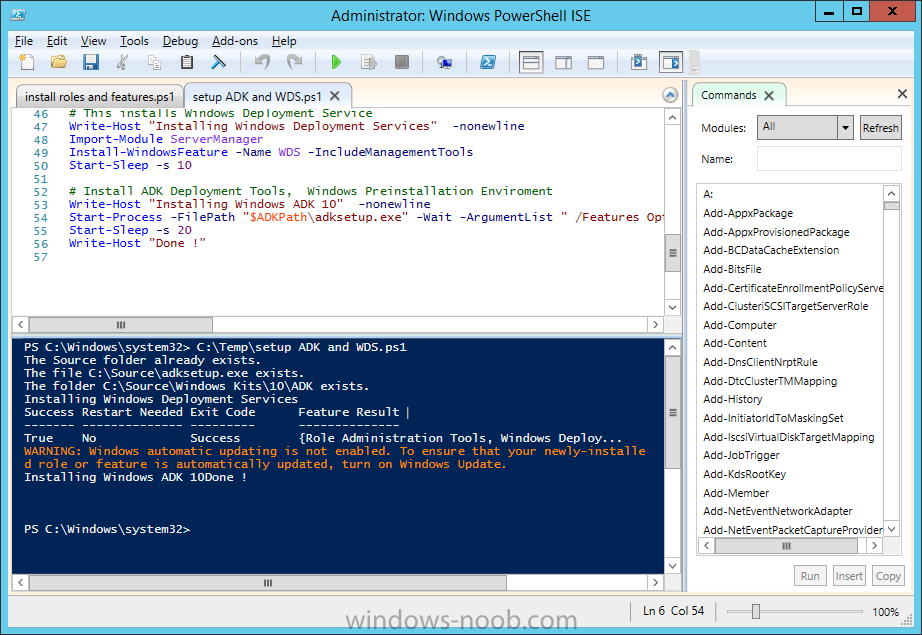The image size is (922, 635).
Task: Select Add-Member command
Action: 736,493
